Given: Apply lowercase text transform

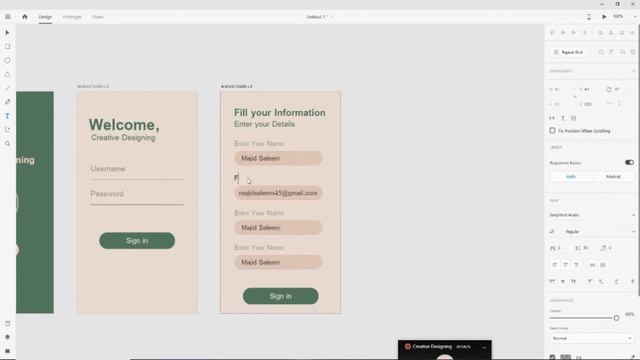Looking at the screenshot, I should (x=563, y=282).
